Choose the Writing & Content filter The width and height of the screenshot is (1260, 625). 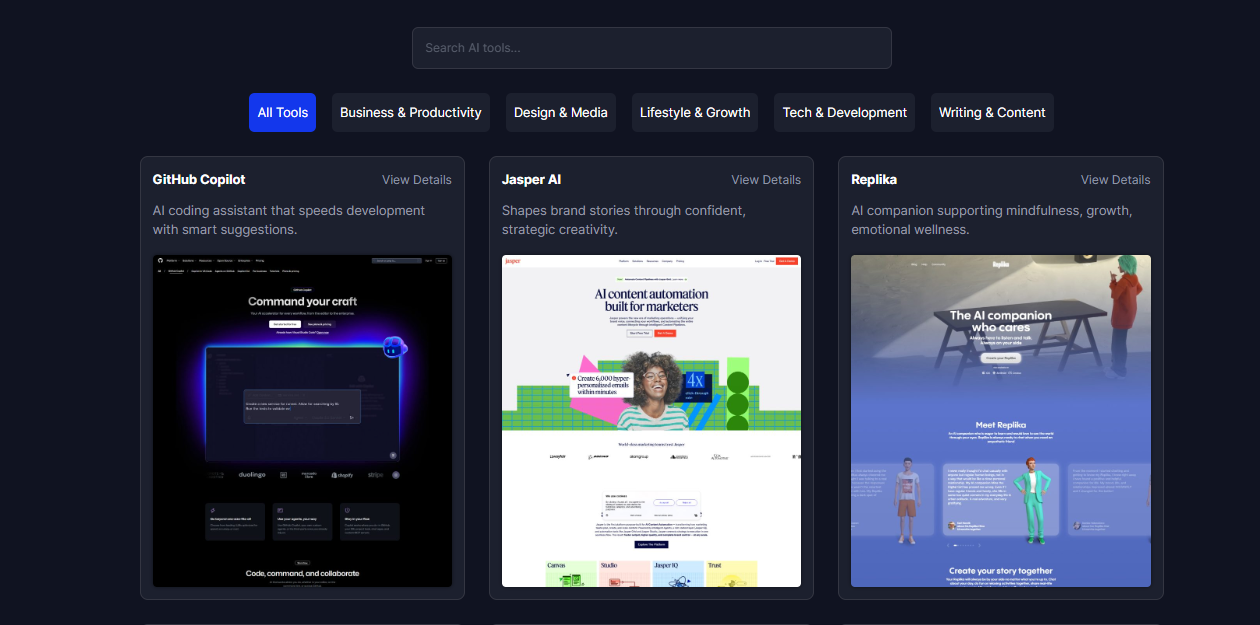coord(991,113)
